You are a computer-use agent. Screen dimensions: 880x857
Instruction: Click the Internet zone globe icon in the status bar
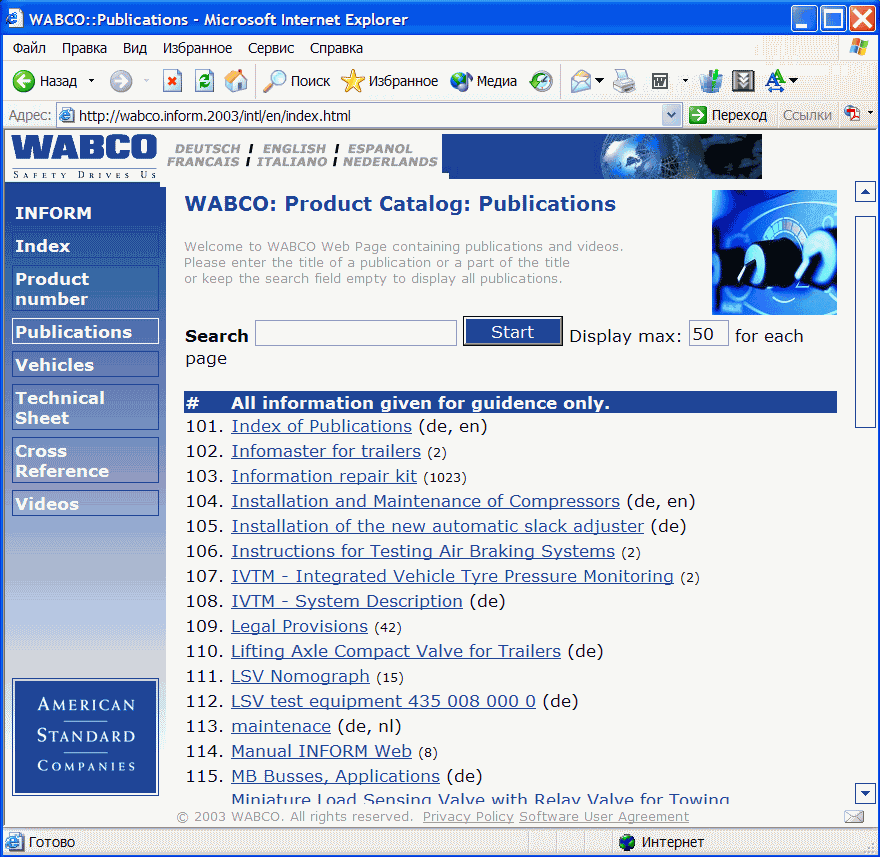626,842
